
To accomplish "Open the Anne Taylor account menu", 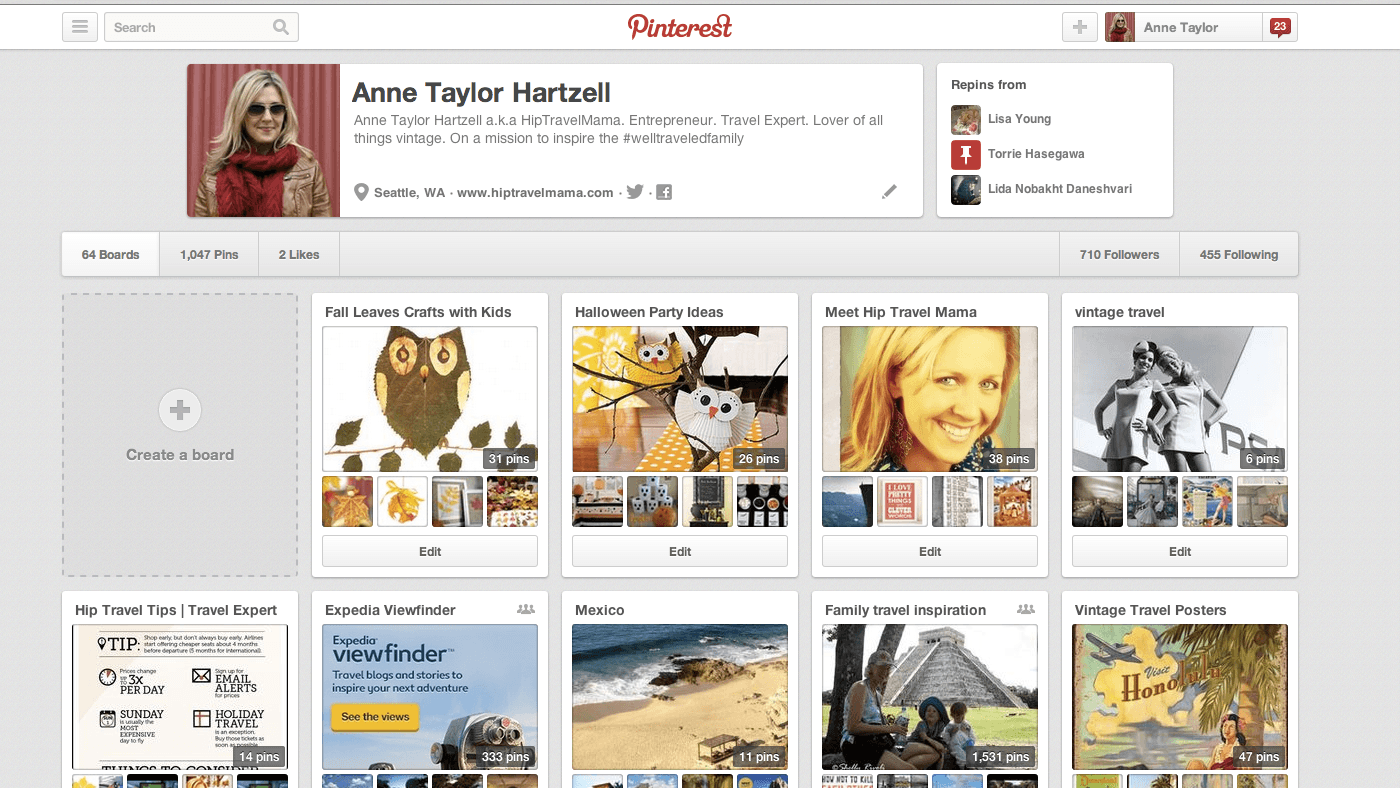I will tap(1184, 27).
